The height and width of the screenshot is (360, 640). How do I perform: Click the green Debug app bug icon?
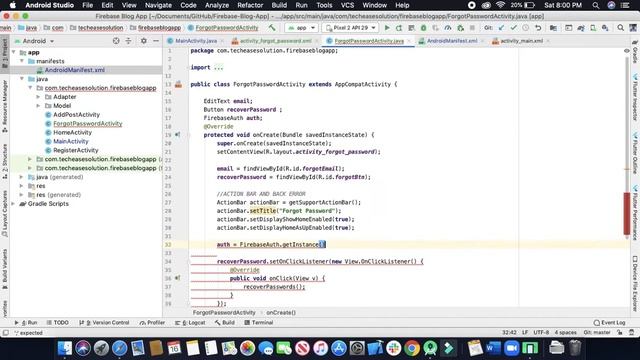pos(423,28)
